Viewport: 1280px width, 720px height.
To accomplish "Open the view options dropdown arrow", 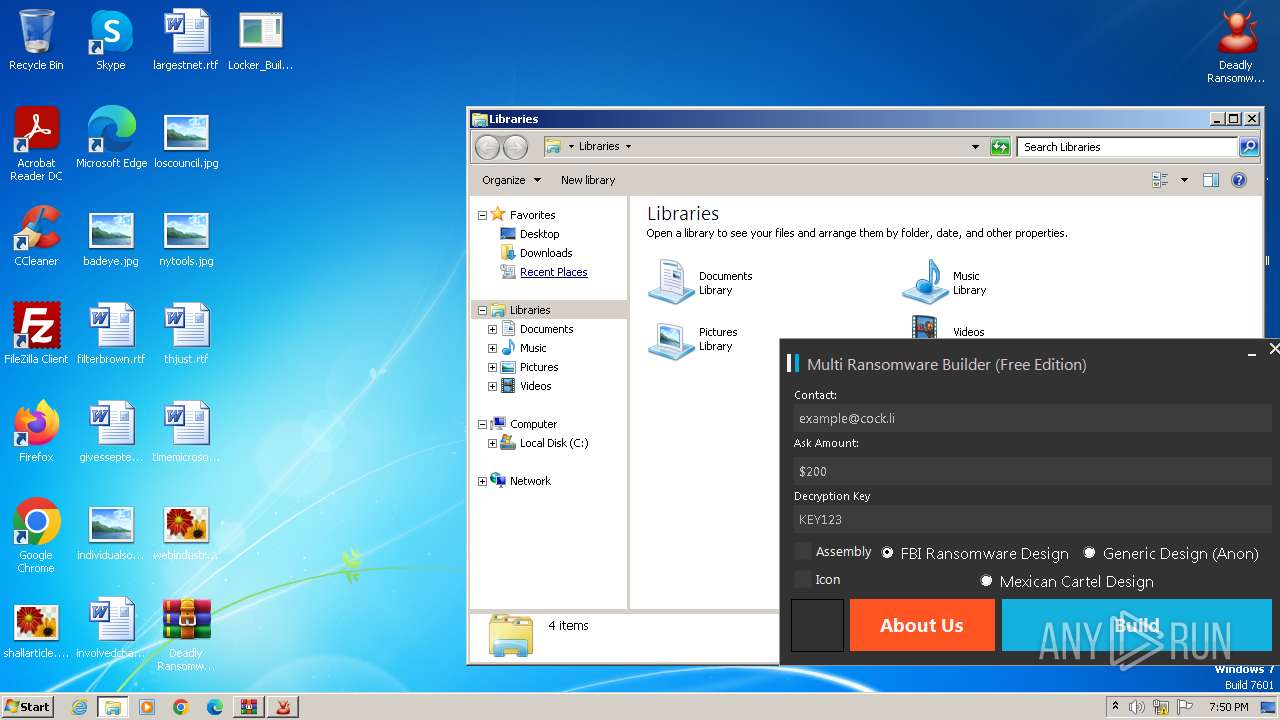I will (1184, 180).
